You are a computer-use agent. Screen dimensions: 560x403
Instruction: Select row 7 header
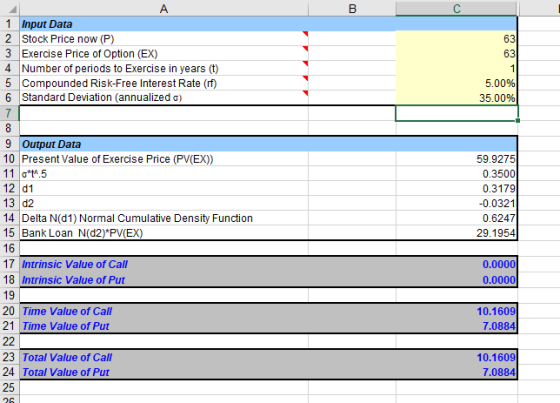tap(9, 113)
